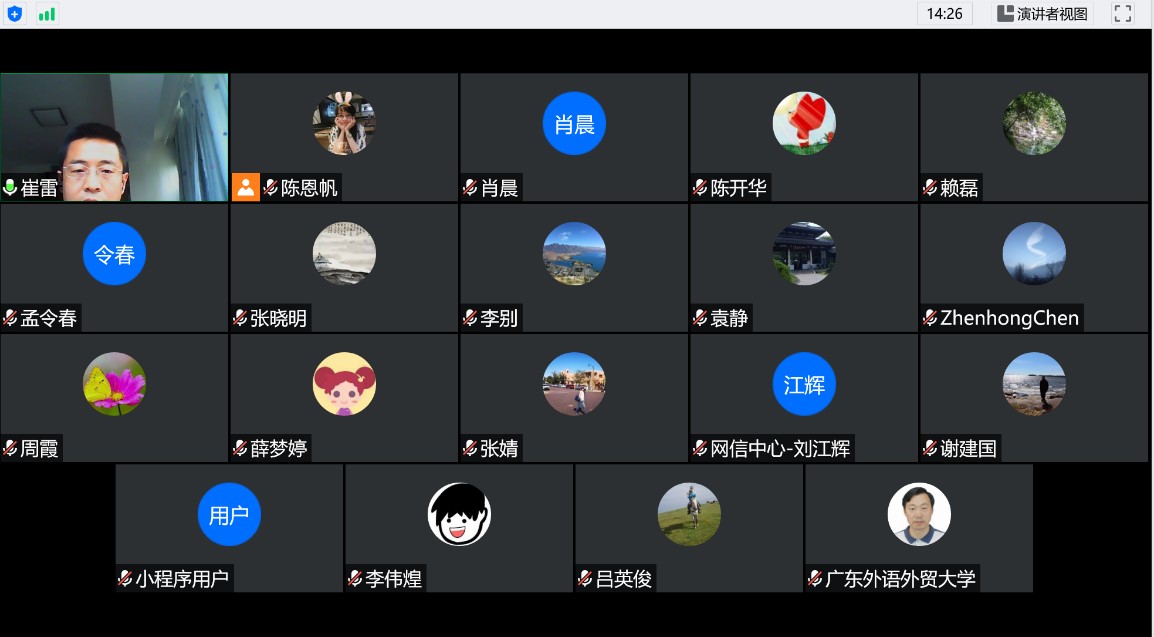The height and width of the screenshot is (637, 1154).
Task: Click the meeting time display 14:26
Action: 944,14
